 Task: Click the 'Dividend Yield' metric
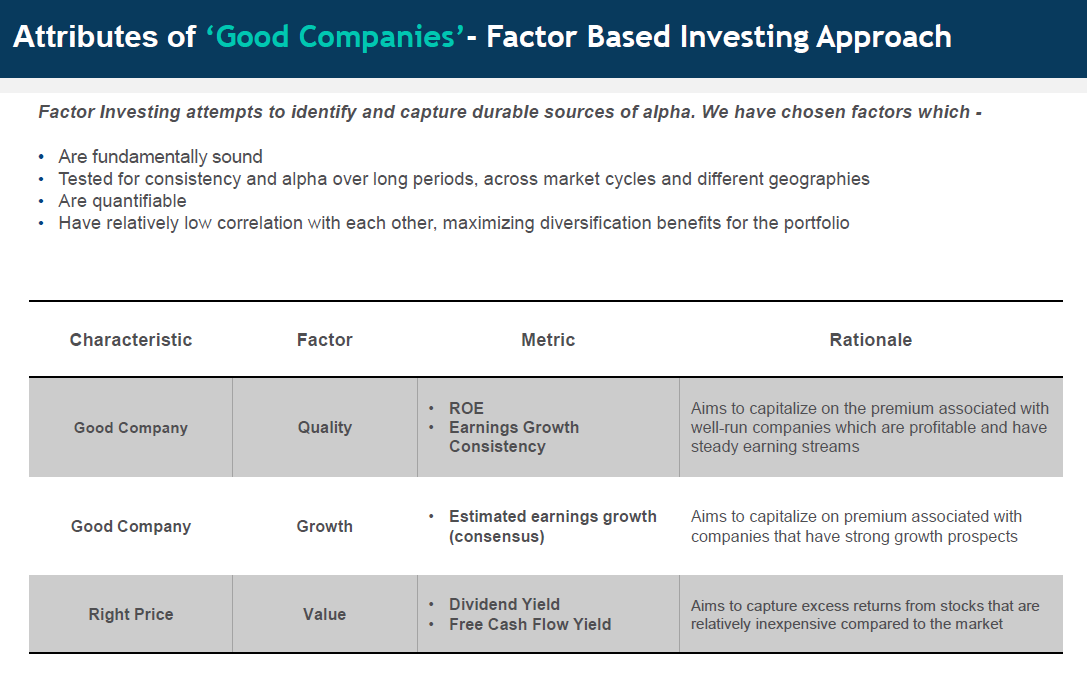(504, 605)
